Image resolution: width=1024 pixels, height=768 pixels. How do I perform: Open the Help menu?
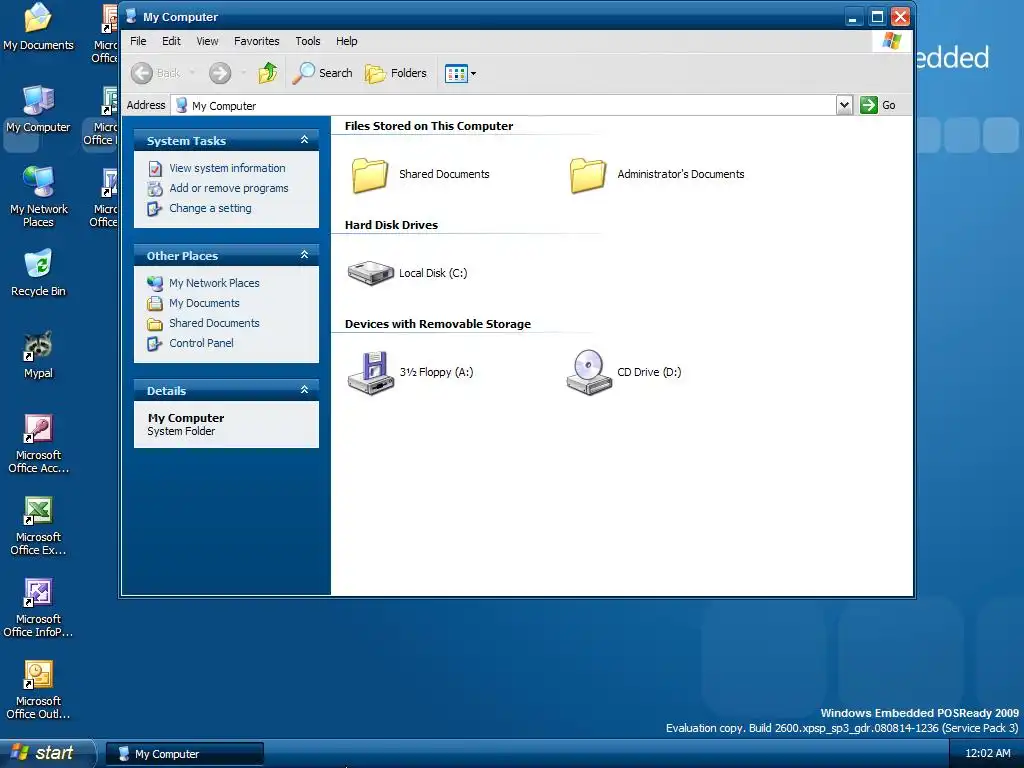tap(346, 41)
